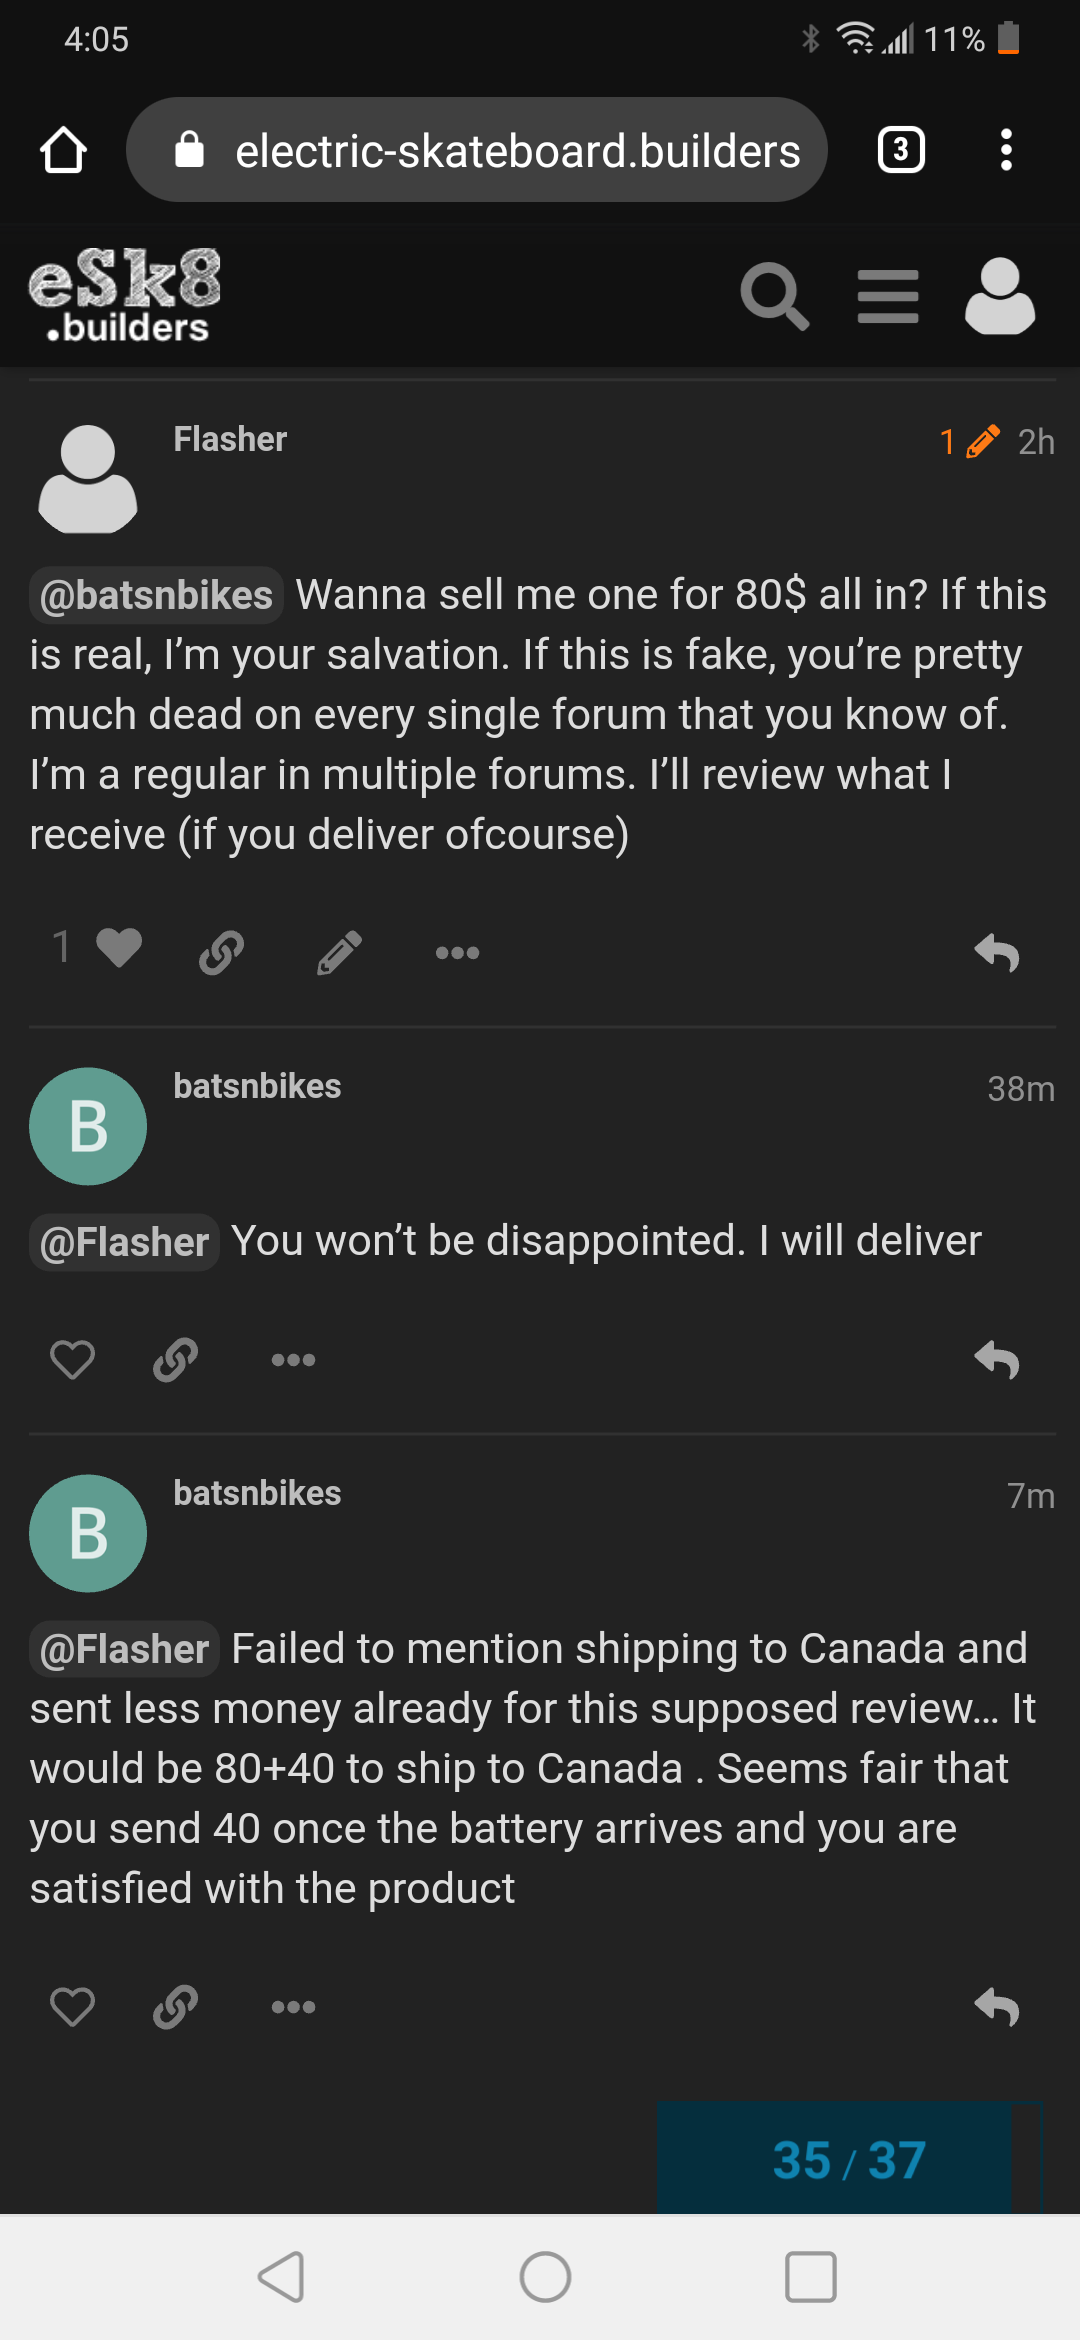Reply to Flasher's post
The width and height of the screenshot is (1080, 2340).
(996, 952)
